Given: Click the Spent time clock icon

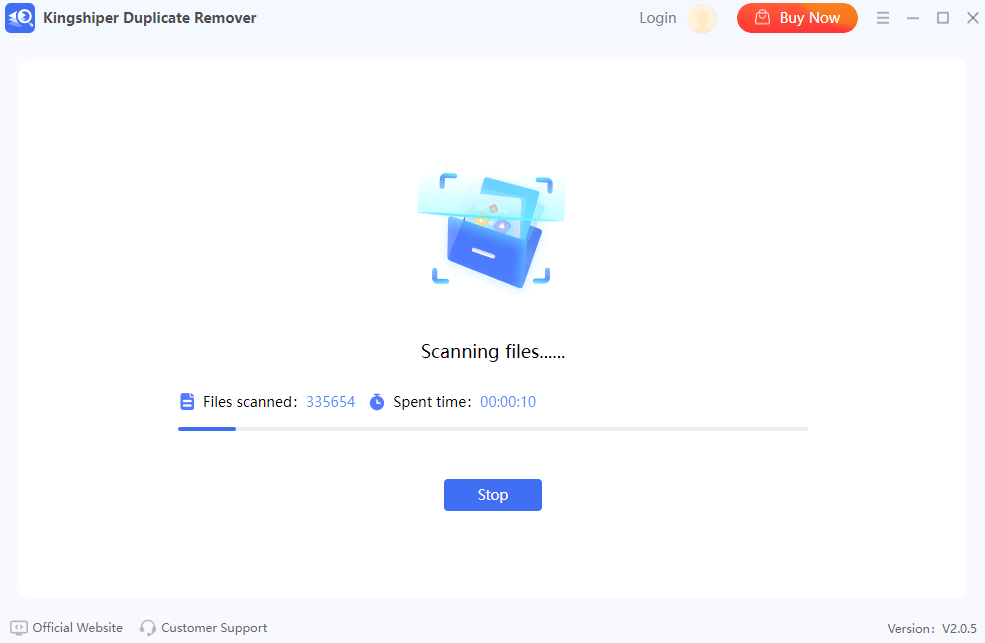Looking at the screenshot, I should point(377,402).
